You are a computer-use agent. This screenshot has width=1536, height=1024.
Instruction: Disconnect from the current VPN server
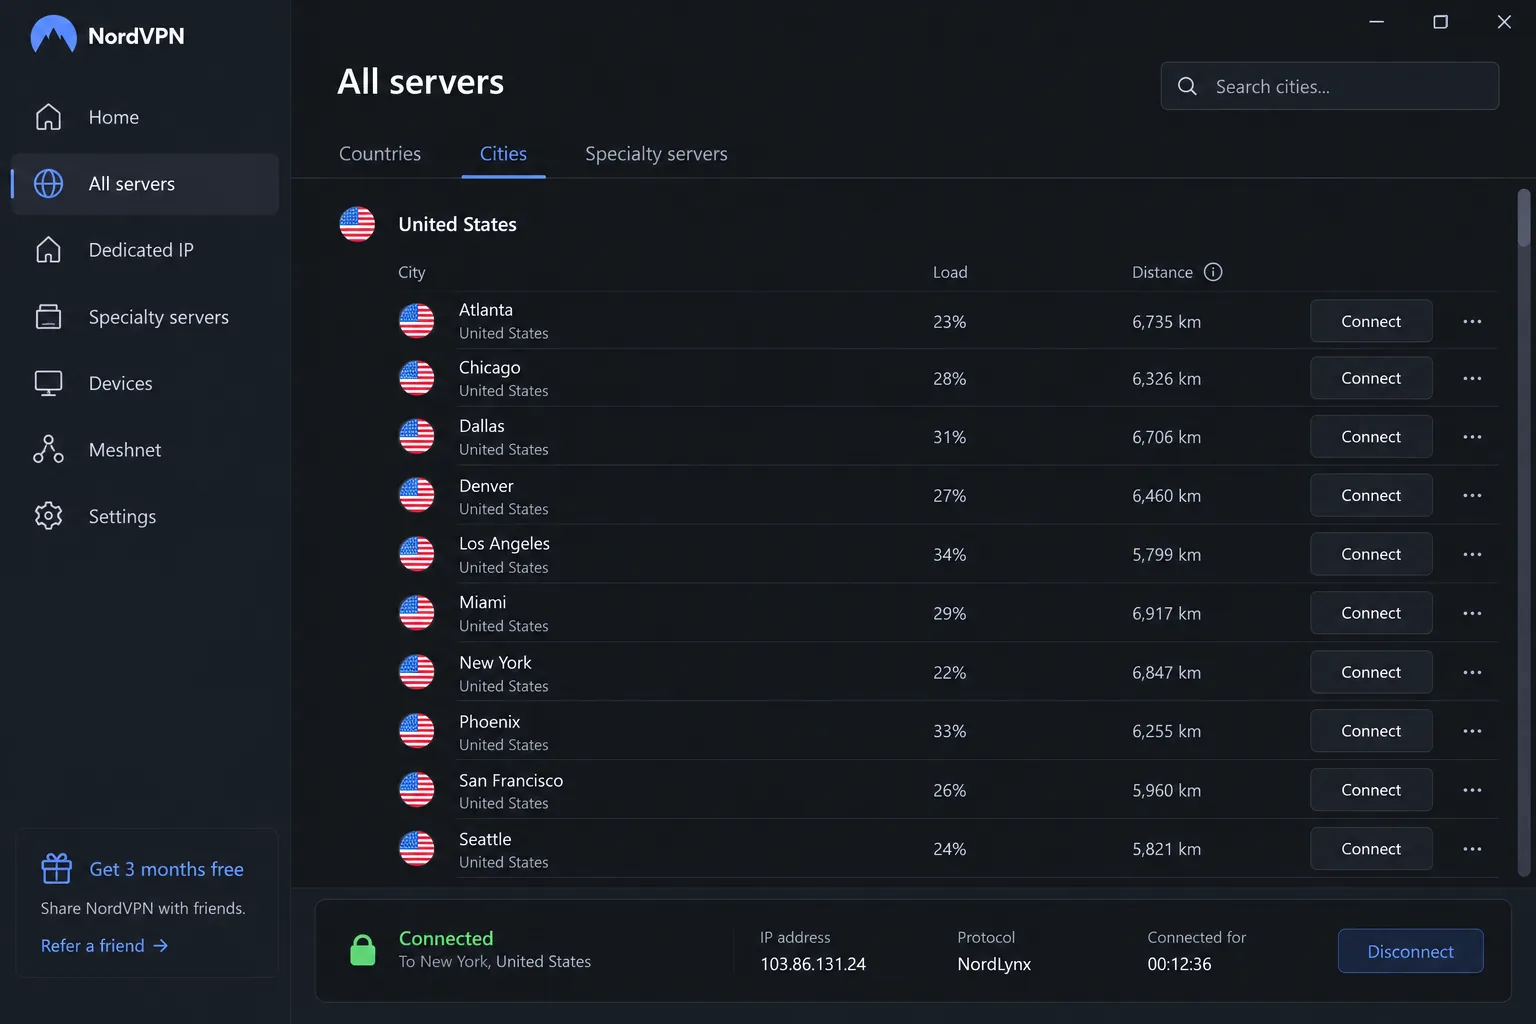pos(1410,951)
